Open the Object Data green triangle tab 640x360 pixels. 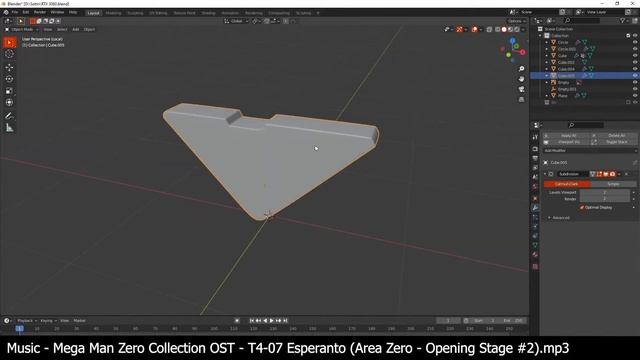[535, 245]
